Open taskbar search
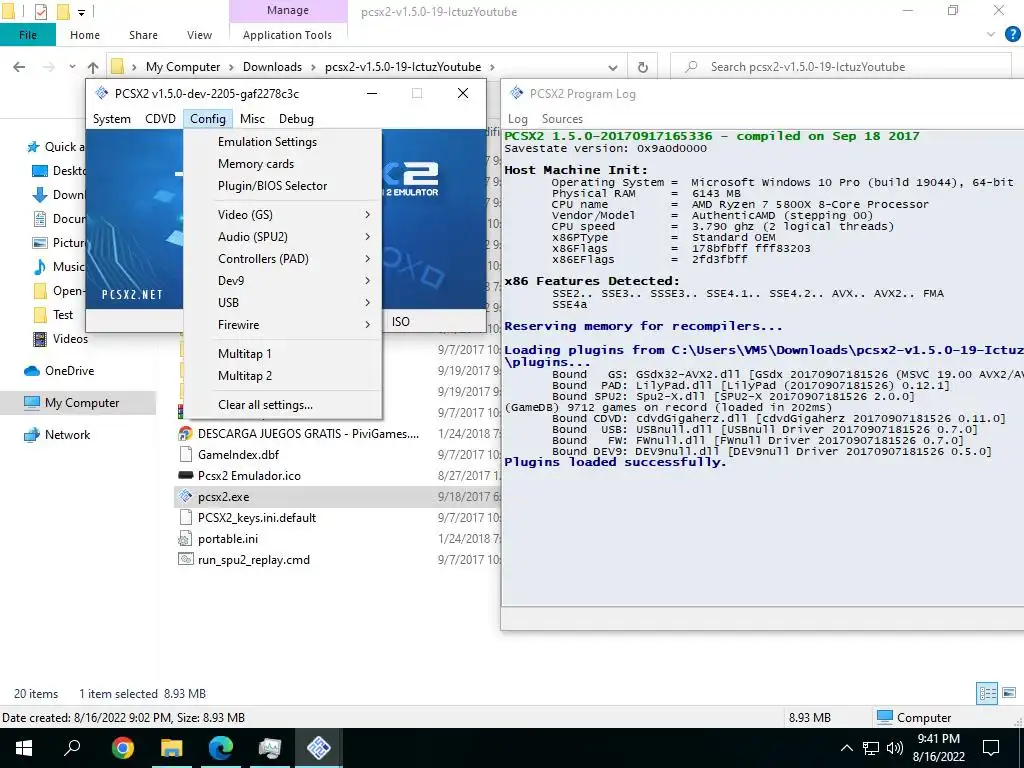Screen dimensions: 1024x768 [72, 748]
